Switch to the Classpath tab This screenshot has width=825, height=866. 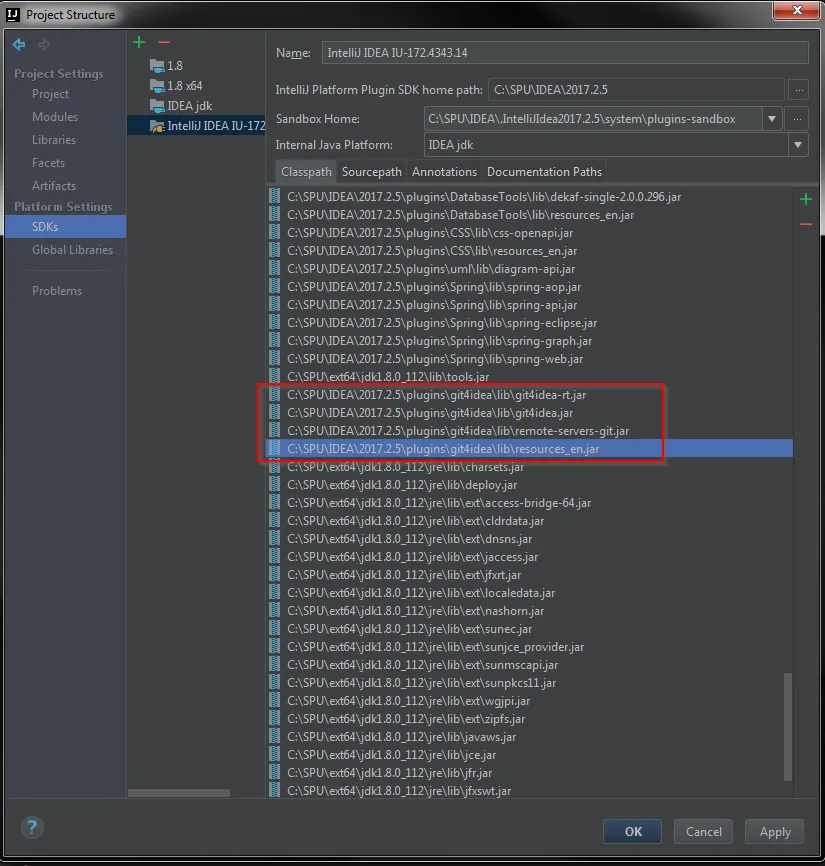(x=306, y=172)
